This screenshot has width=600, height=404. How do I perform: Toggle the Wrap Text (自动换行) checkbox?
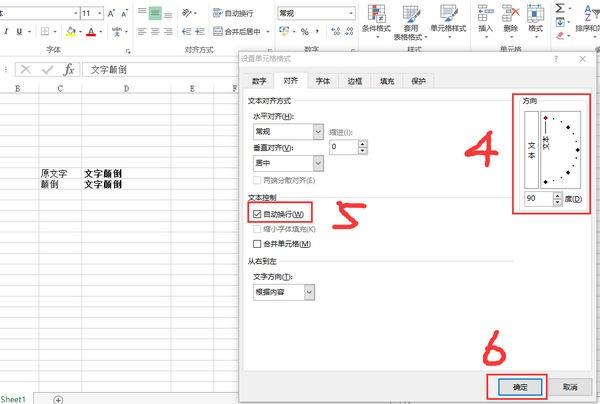pos(258,214)
